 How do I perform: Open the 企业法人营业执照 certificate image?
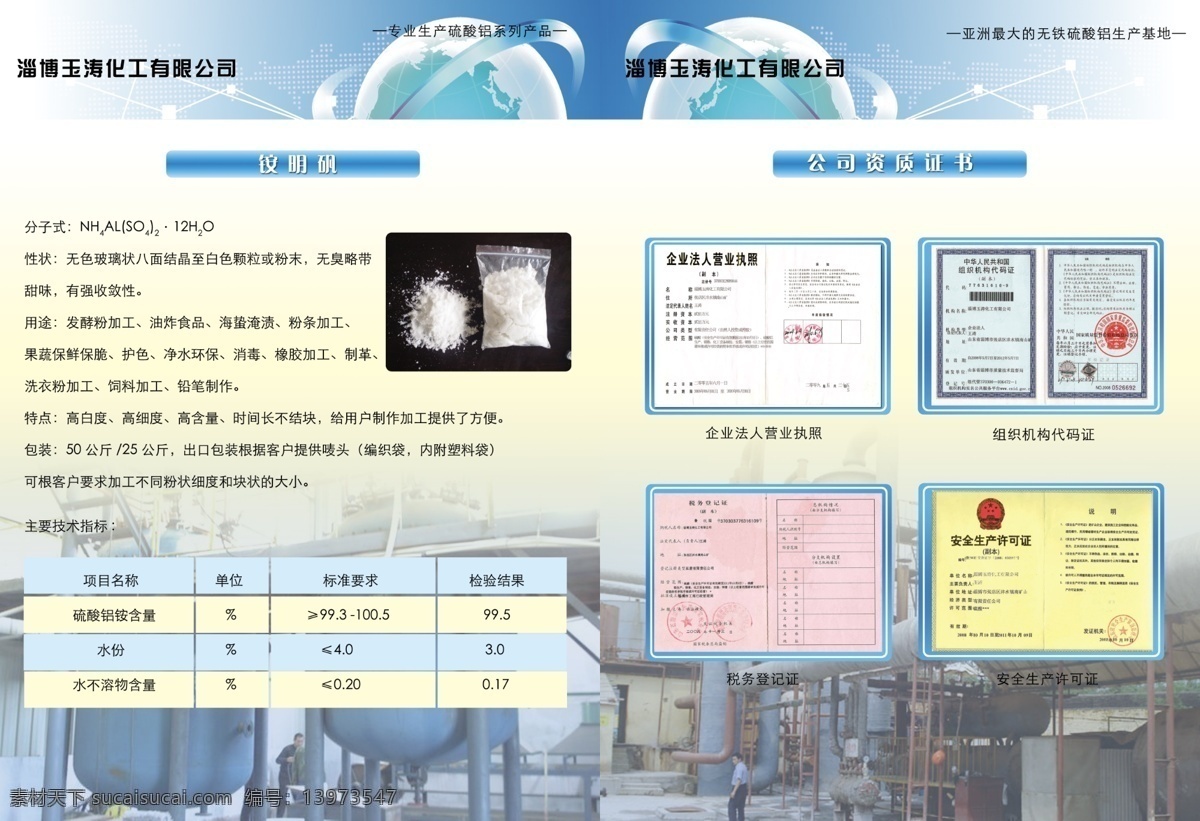[x=767, y=327]
